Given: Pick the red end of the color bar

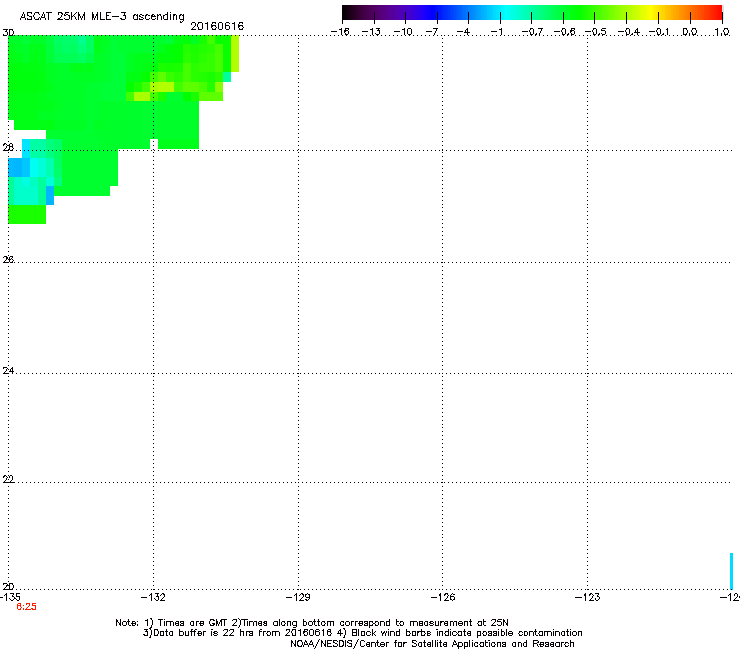Looking at the screenshot, I should [x=713, y=12].
